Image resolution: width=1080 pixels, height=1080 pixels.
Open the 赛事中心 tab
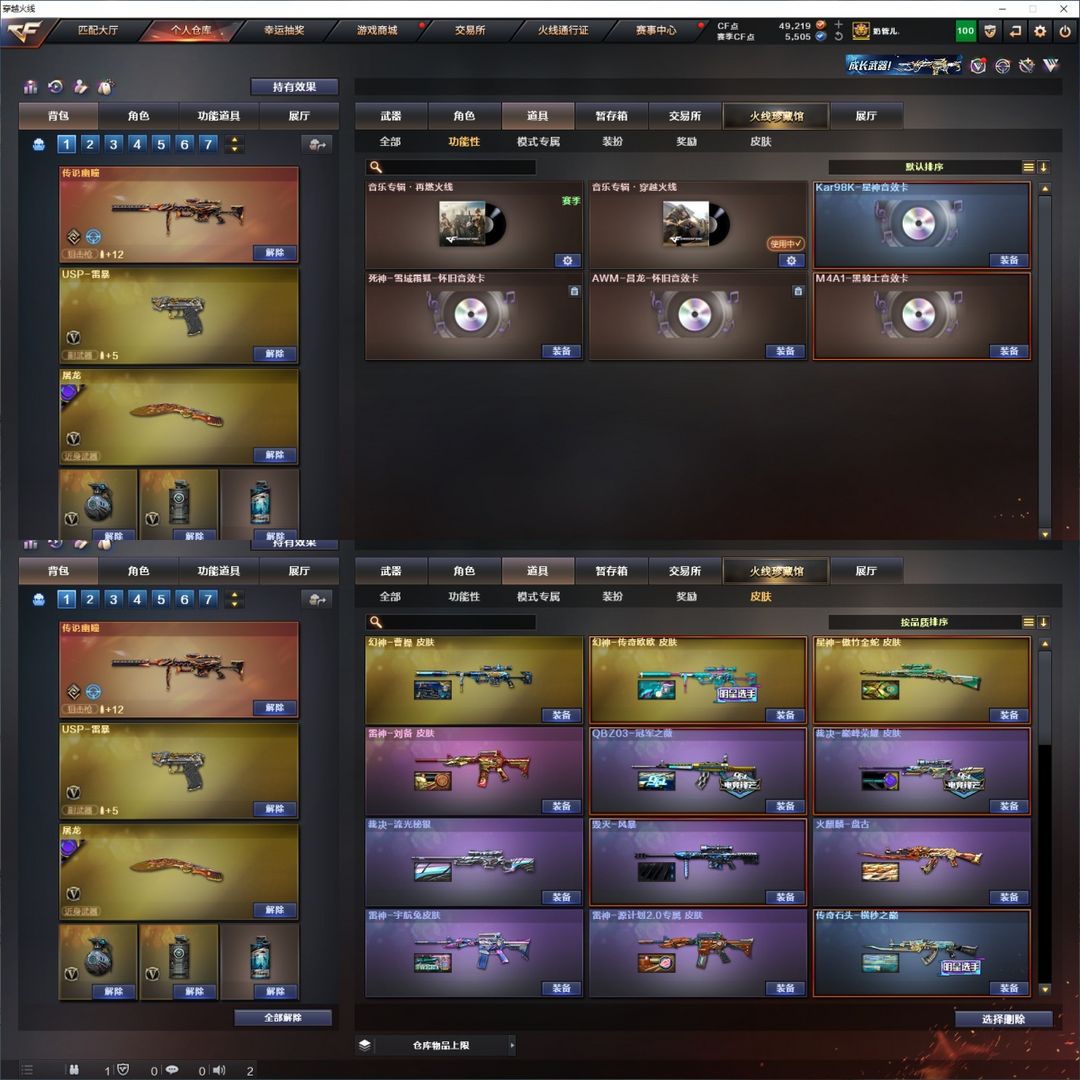(x=656, y=30)
